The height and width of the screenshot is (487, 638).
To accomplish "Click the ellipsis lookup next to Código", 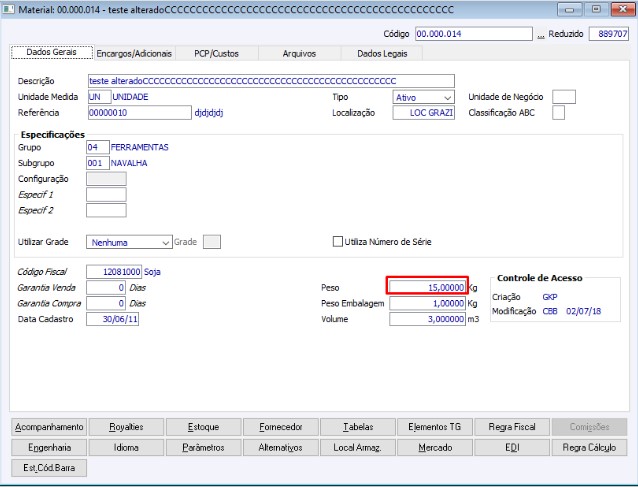I will (x=541, y=35).
